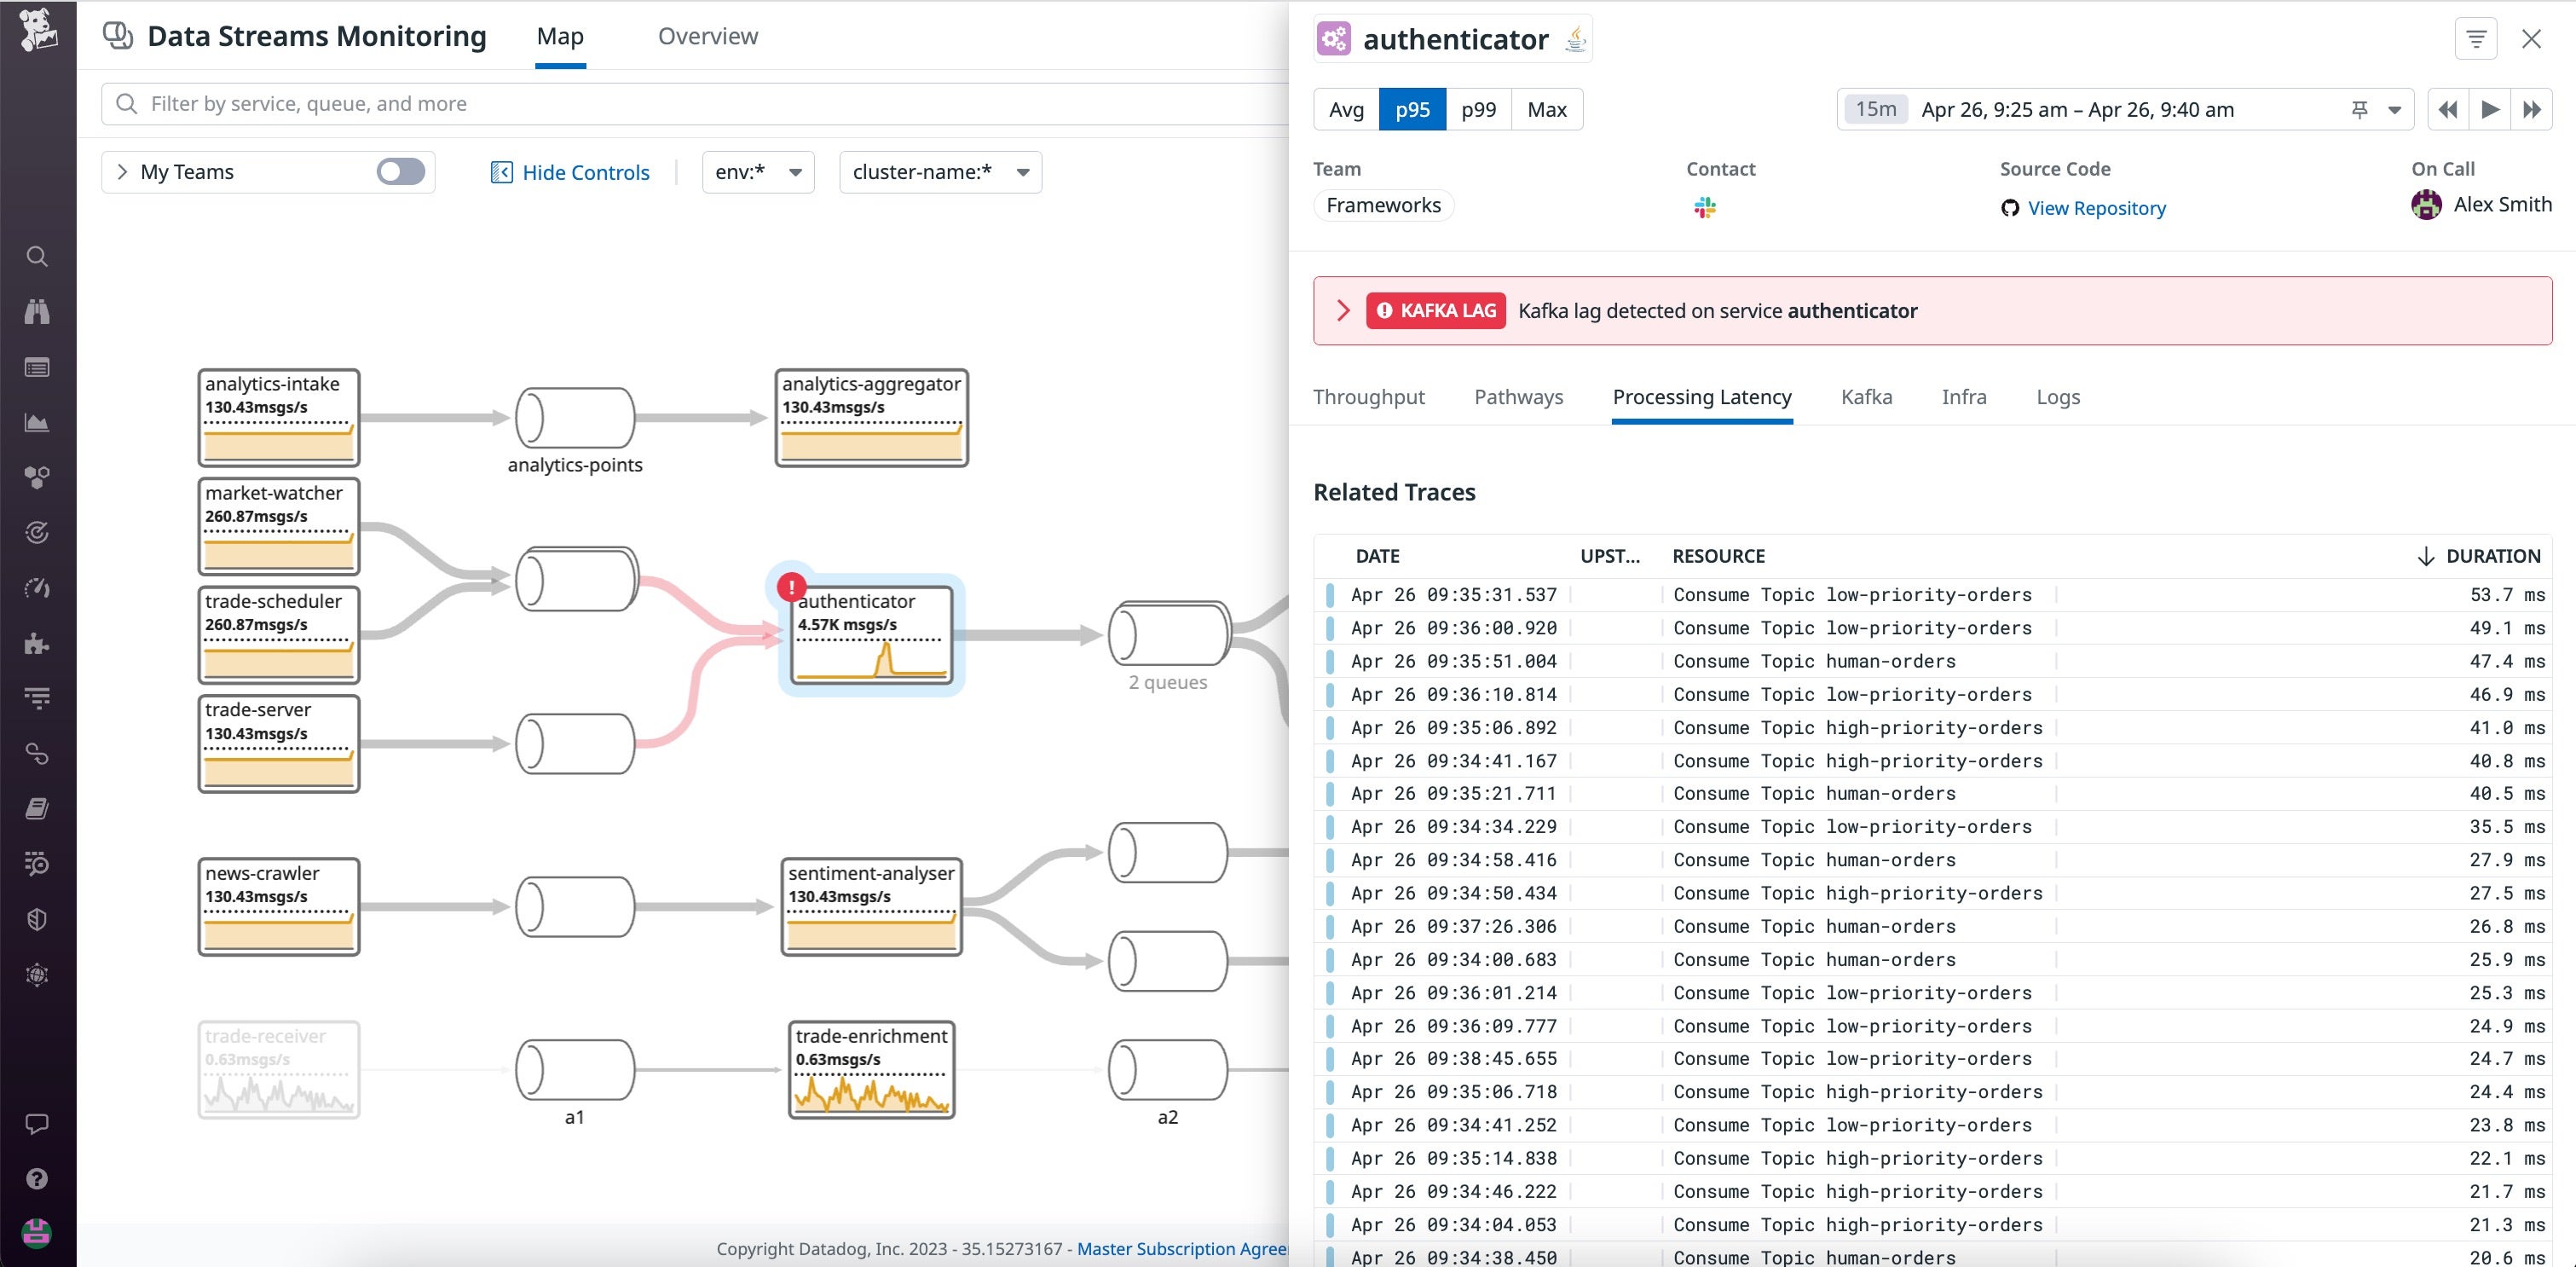2576x1267 pixels.
Task: Open the help question mark icon
Action: (x=37, y=1178)
